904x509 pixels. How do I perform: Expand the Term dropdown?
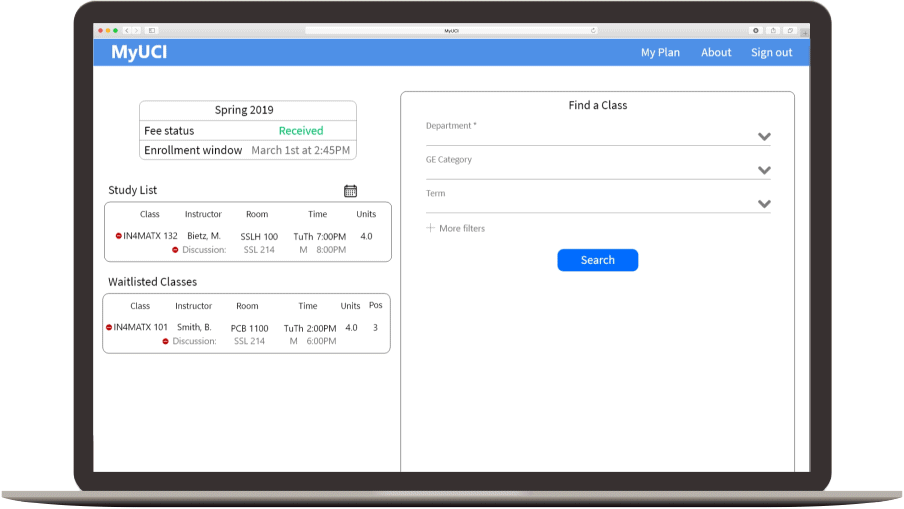764,203
